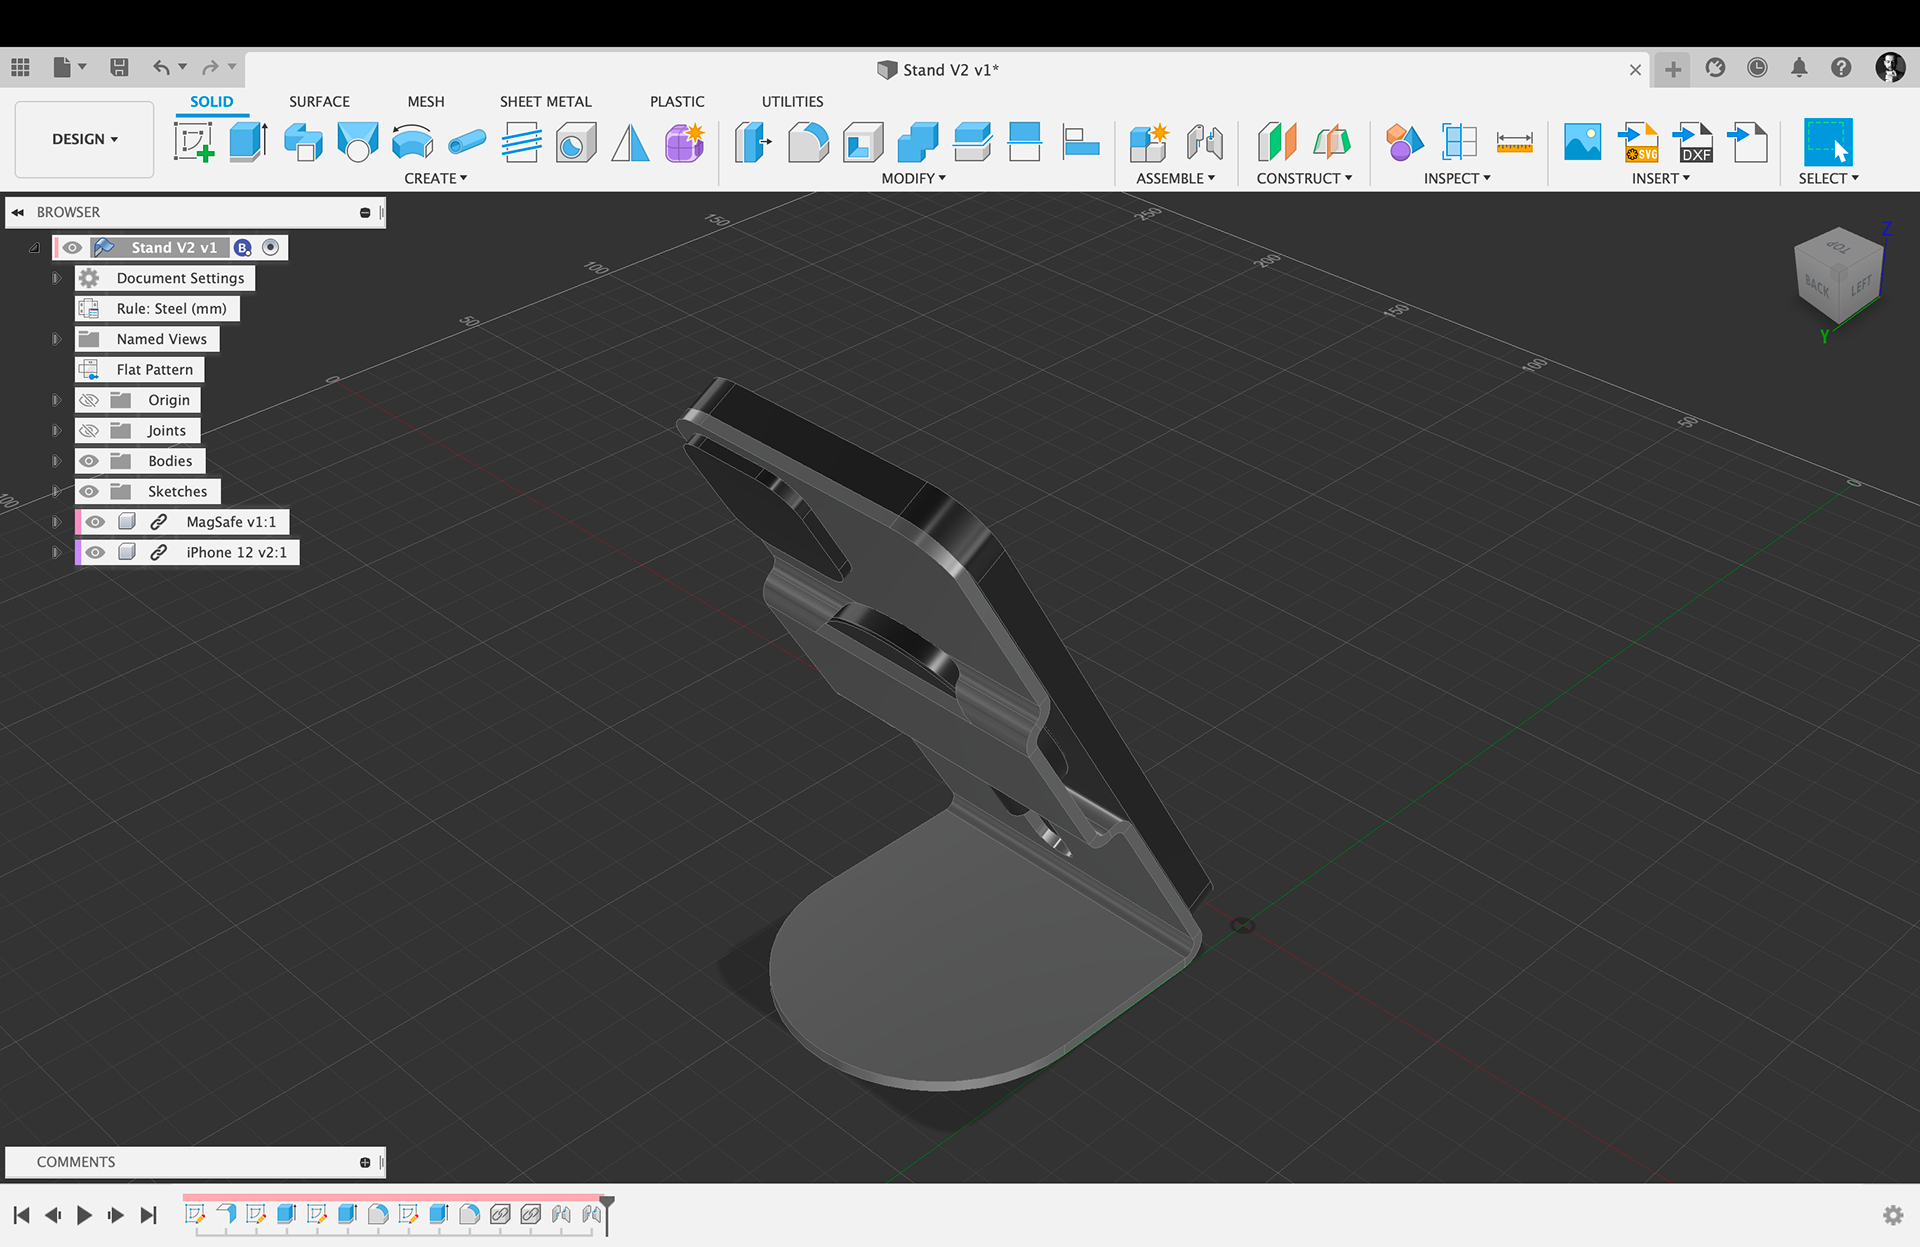Open the INSERT dropdown menu
This screenshot has height=1247, width=1920.
pos(1660,178)
